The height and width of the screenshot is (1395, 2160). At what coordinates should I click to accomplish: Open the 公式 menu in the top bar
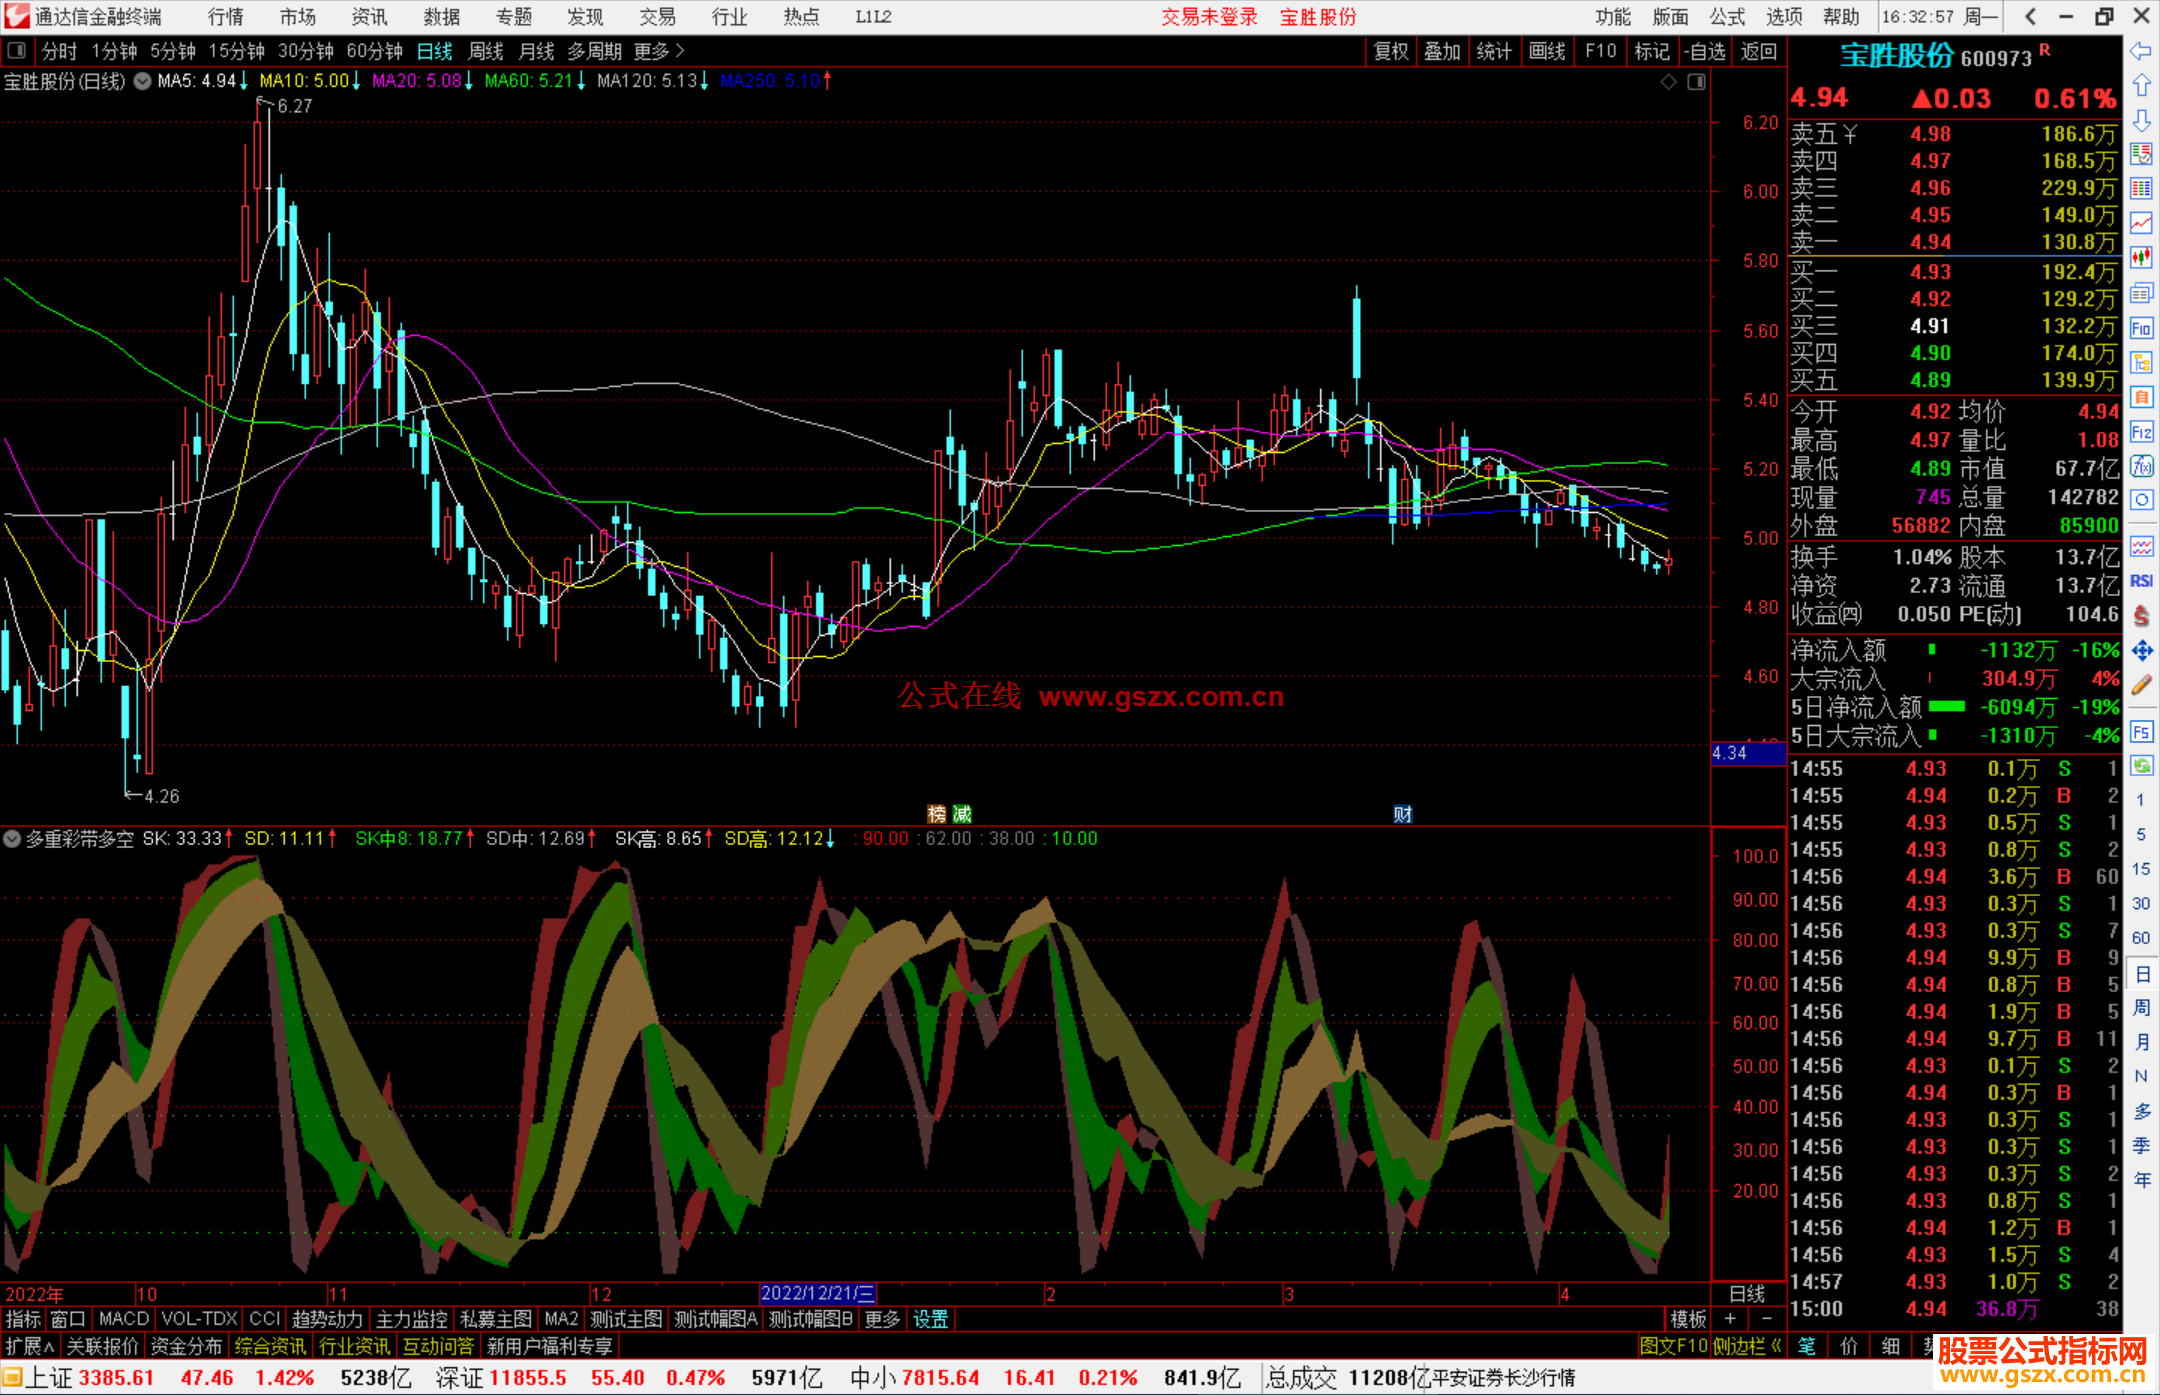click(1727, 17)
